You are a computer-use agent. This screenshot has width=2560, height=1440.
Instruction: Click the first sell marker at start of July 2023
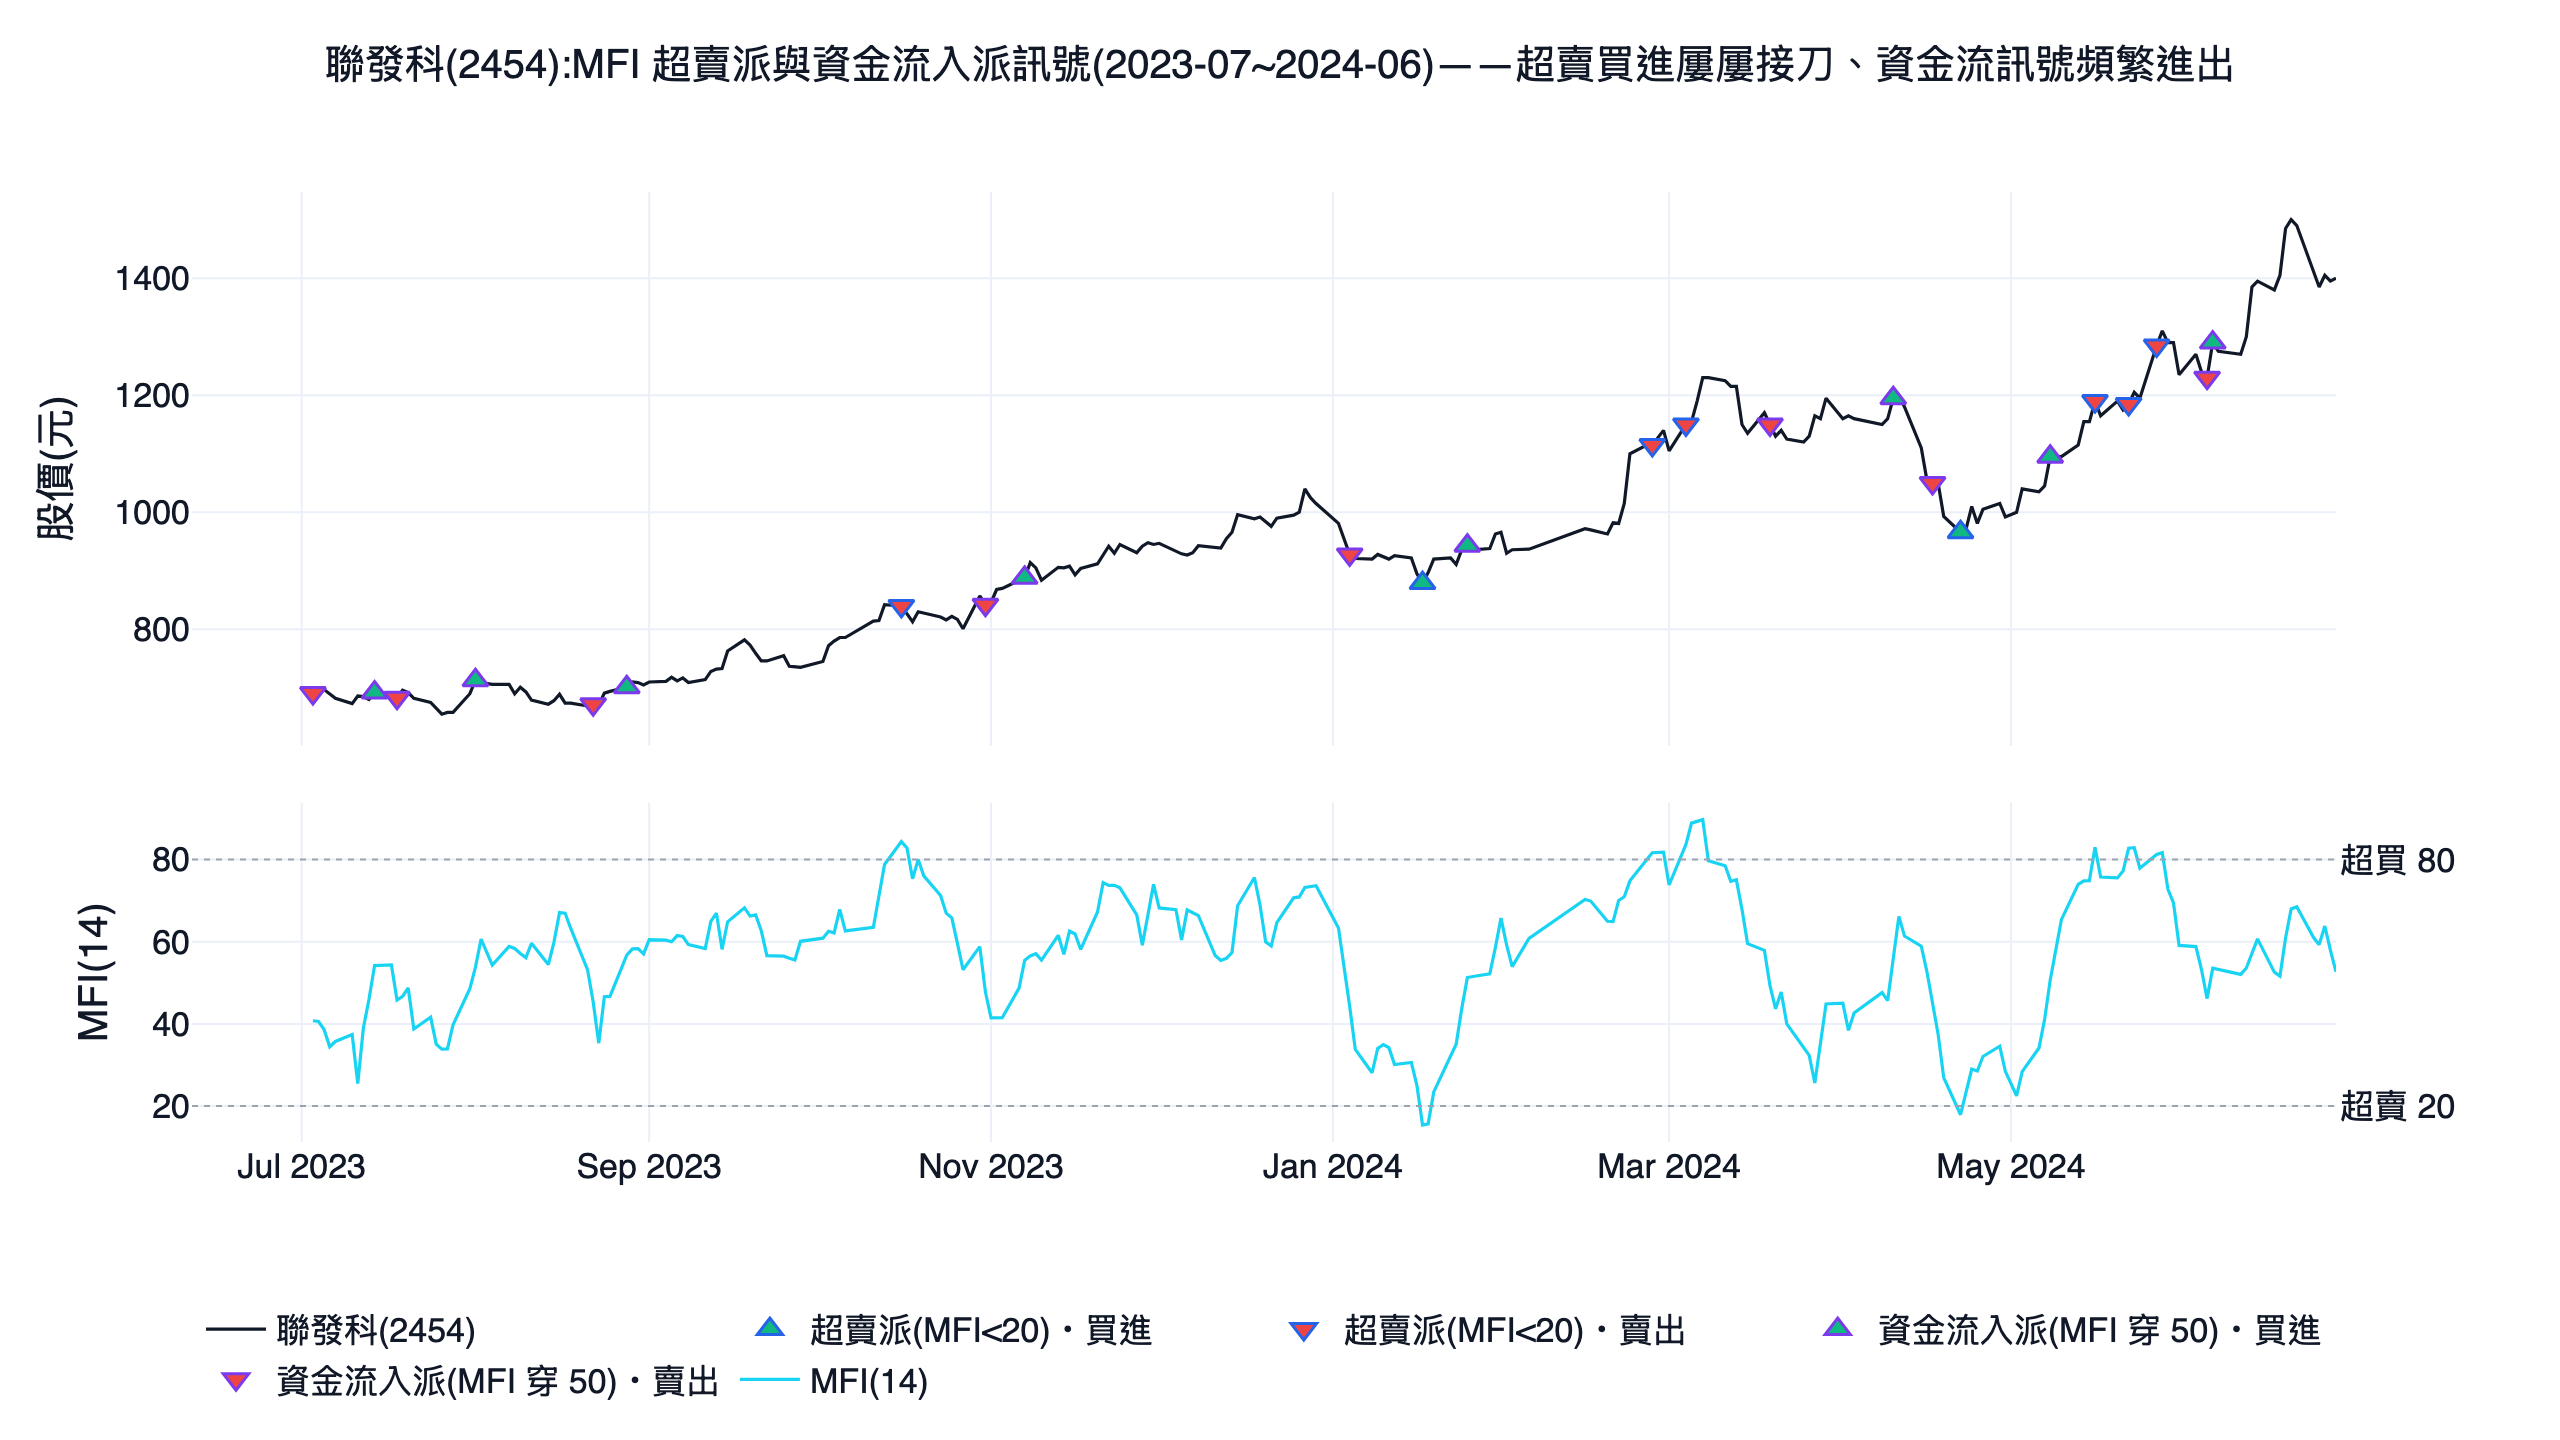[313, 695]
